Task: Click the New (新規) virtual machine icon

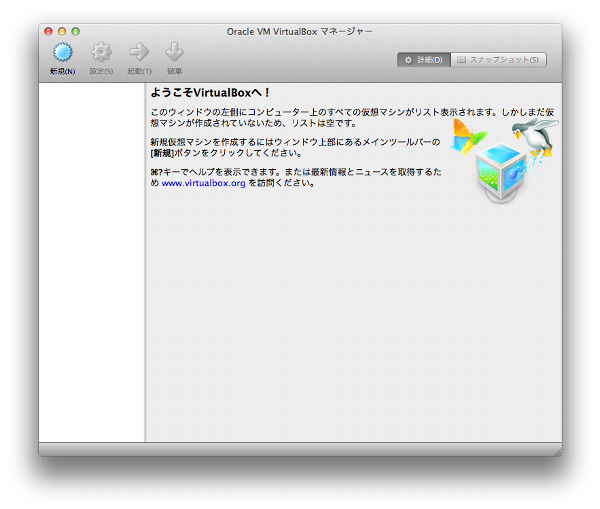Action: (63, 52)
